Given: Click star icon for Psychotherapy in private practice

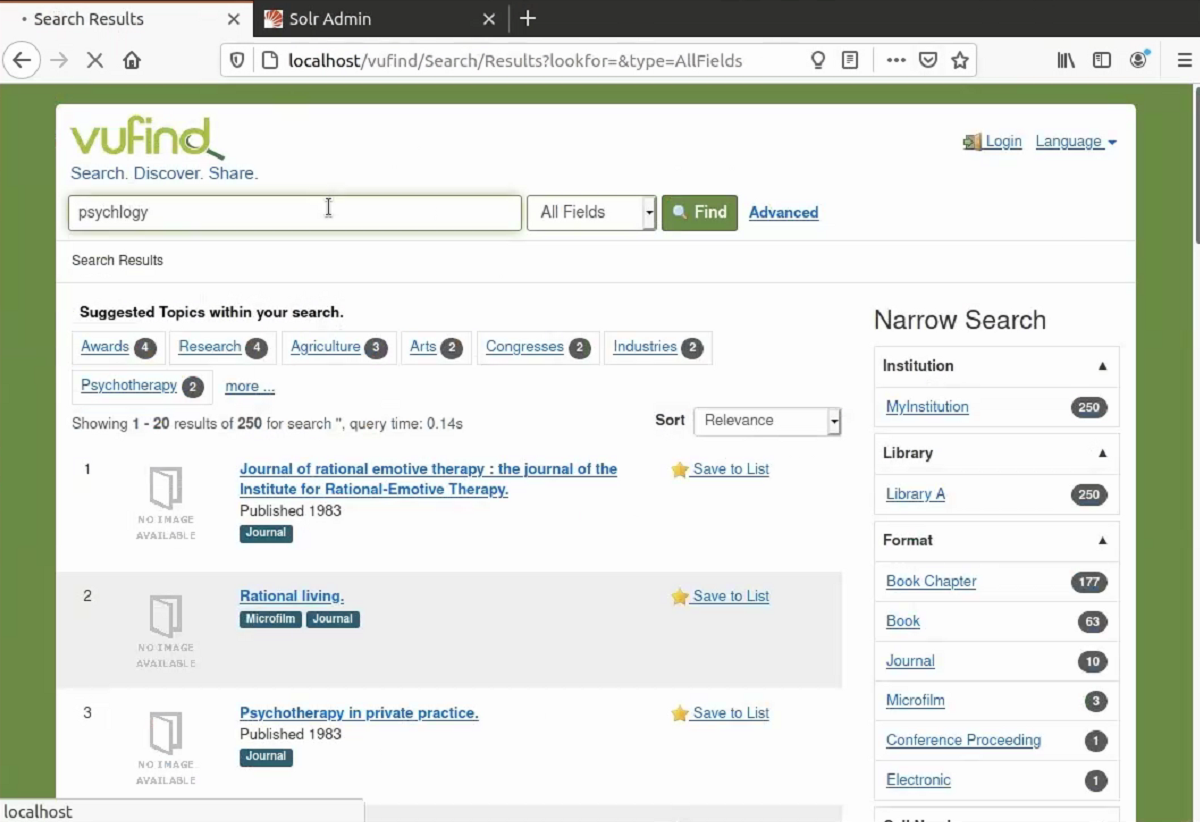Looking at the screenshot, I should (680, 714).
